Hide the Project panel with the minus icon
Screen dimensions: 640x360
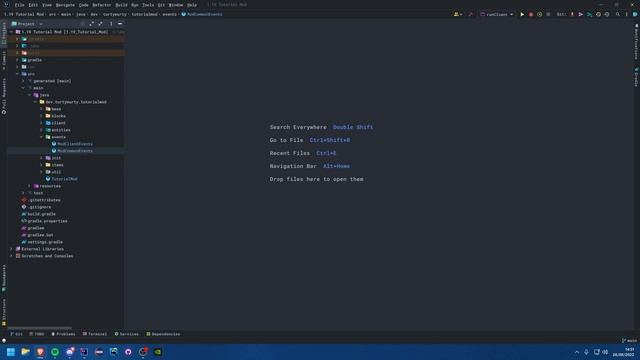point(120,24)
